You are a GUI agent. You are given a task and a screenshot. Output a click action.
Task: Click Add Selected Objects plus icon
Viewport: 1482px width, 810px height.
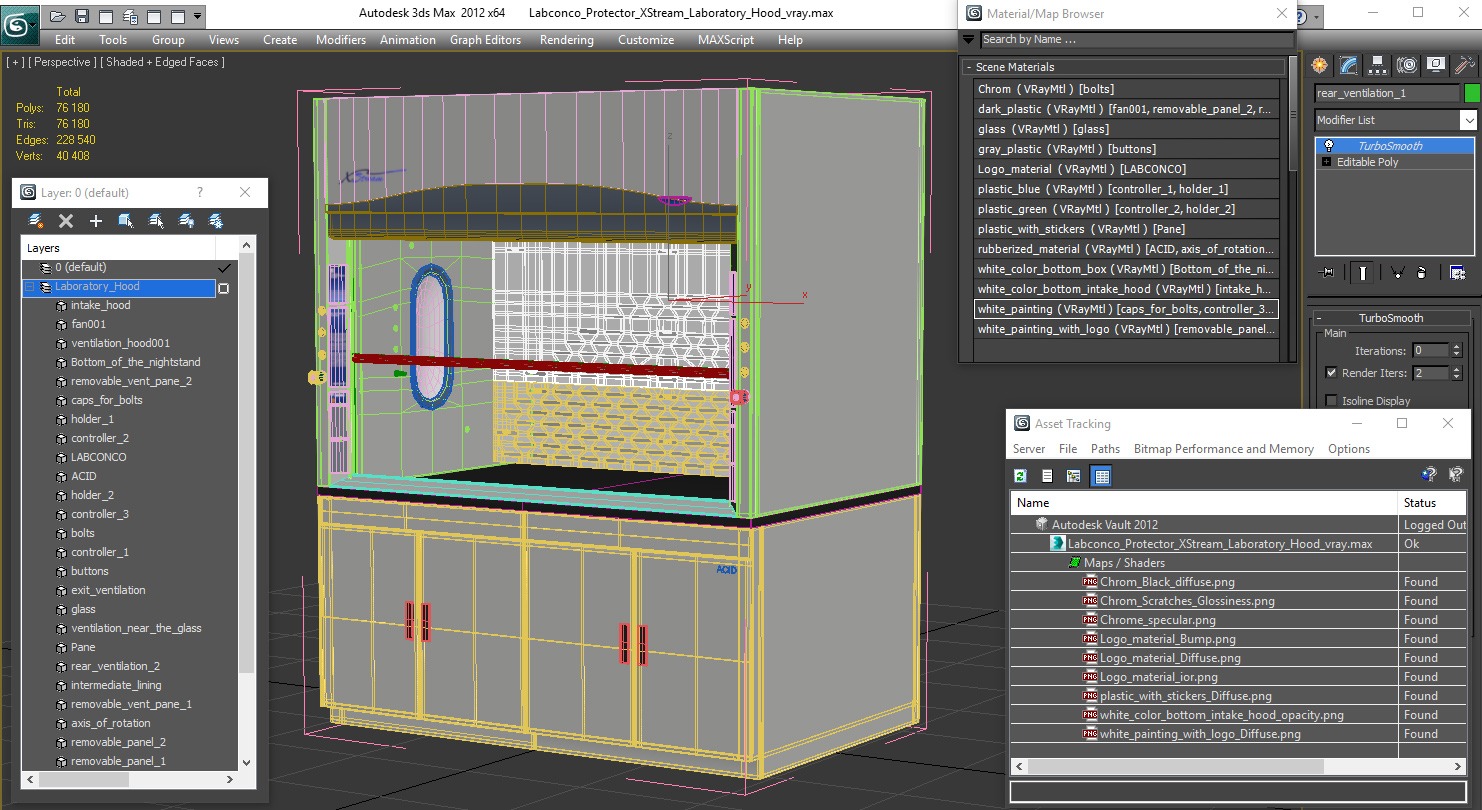(x=96, y=221)
